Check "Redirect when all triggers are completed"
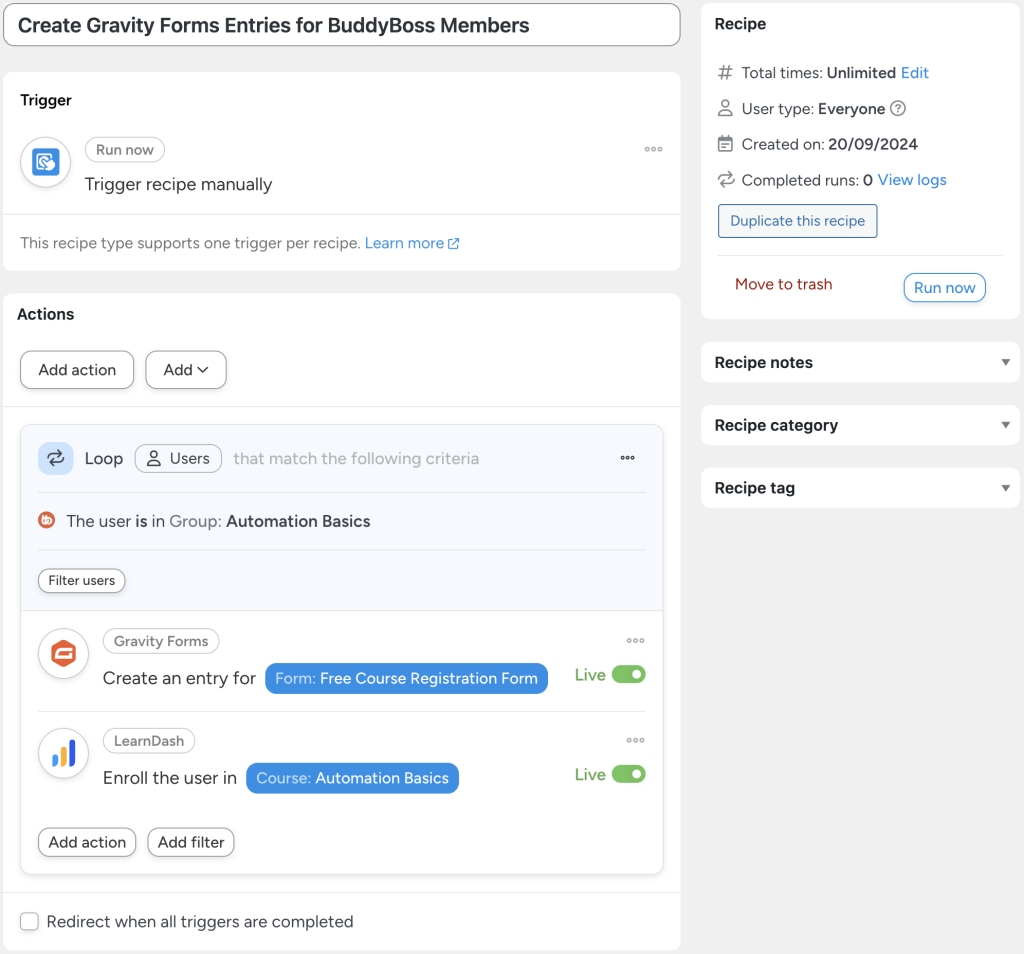Screen dimensions: 1024x954 click(29, 921)
